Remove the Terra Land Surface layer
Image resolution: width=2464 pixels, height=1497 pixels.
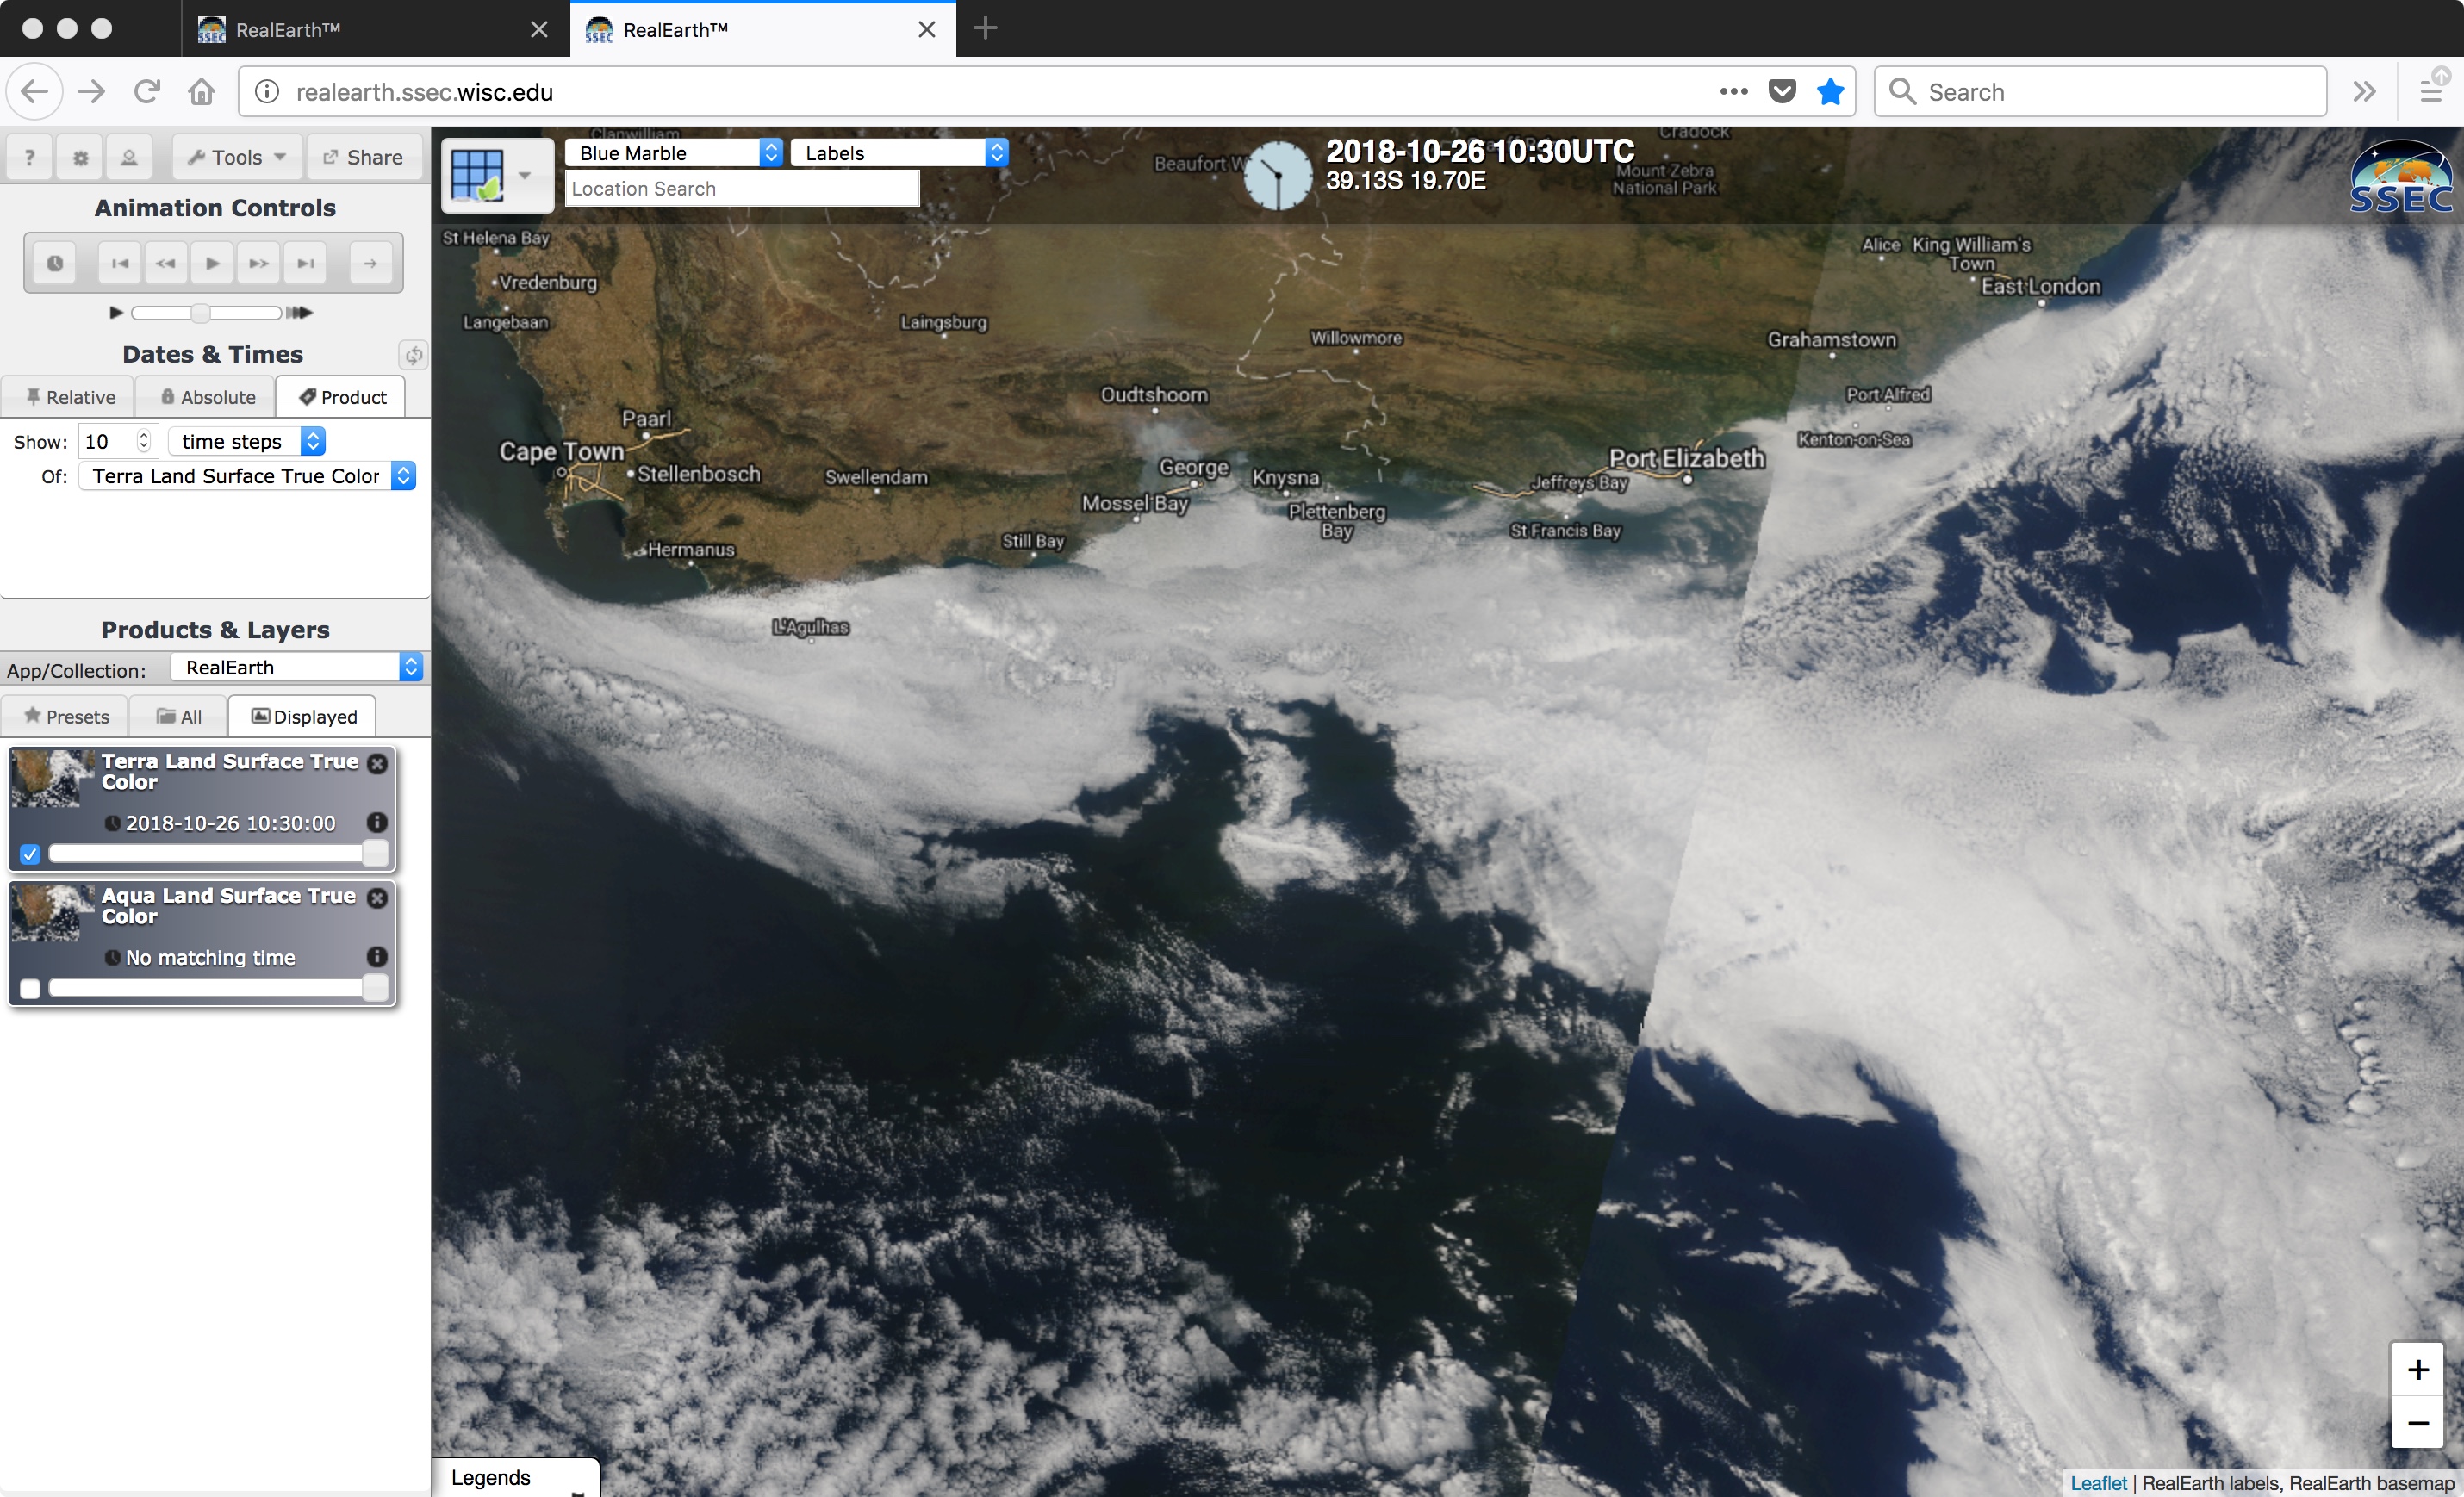tap(377, 763)
